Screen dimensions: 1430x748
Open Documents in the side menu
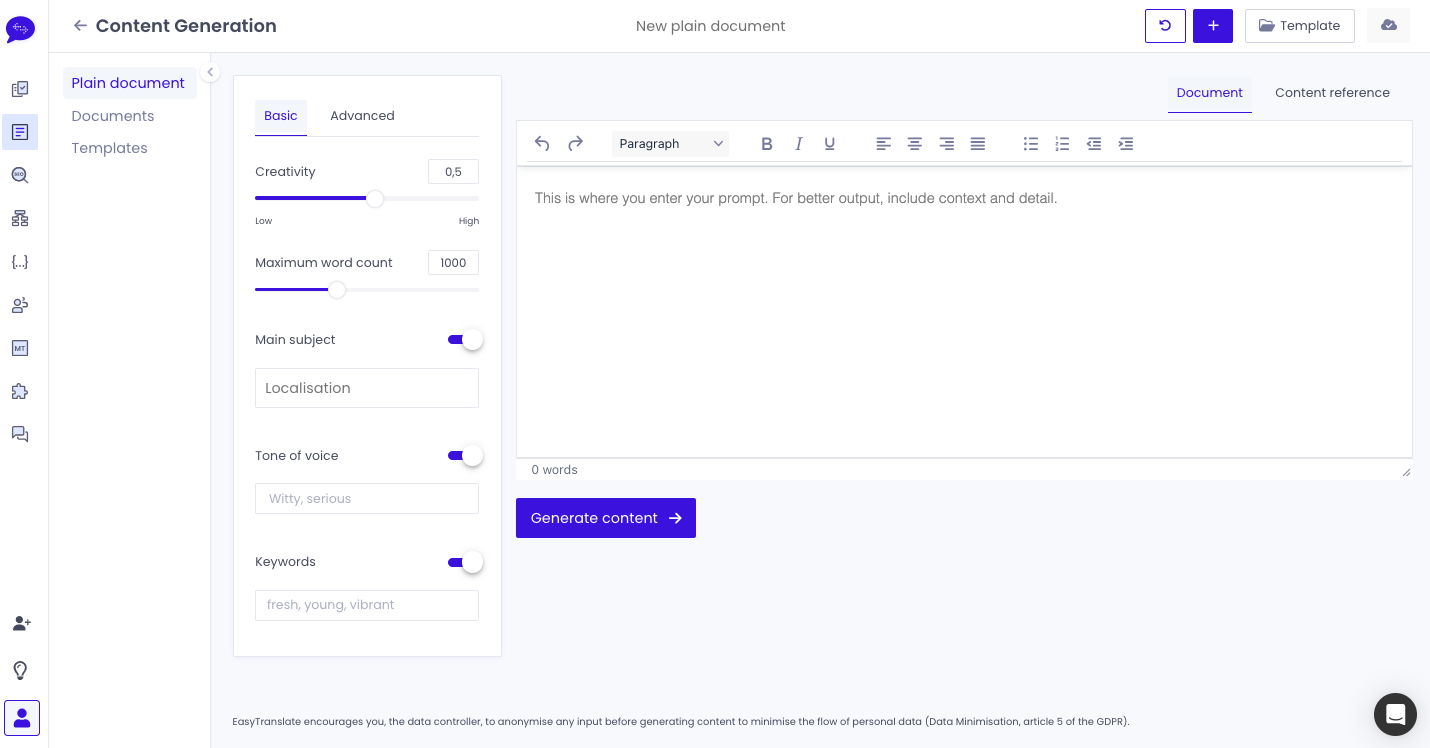tap(113, 116)
